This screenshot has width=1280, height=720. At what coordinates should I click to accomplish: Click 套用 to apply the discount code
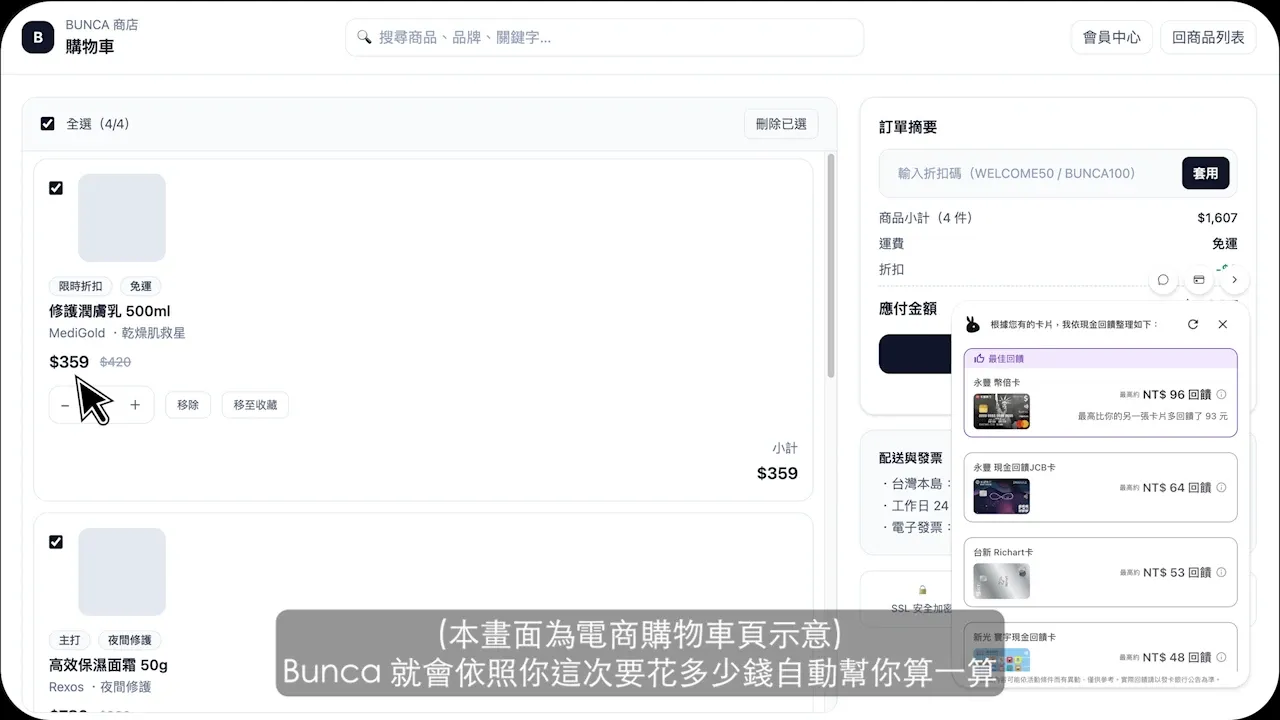[1205, 173]
